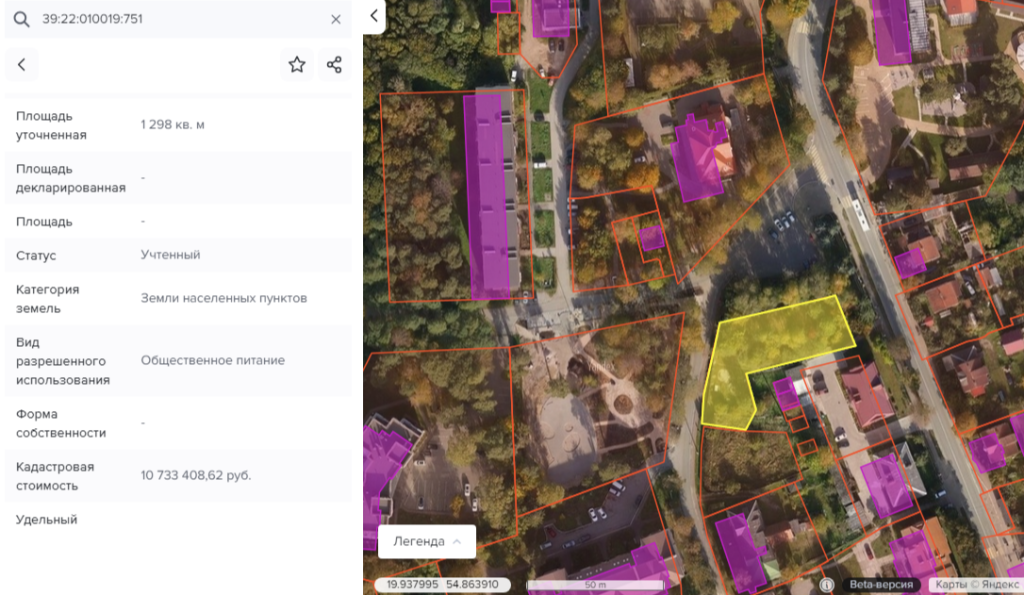
Task: Click the Кадастровая стоимость label
Action: (55, 476)
